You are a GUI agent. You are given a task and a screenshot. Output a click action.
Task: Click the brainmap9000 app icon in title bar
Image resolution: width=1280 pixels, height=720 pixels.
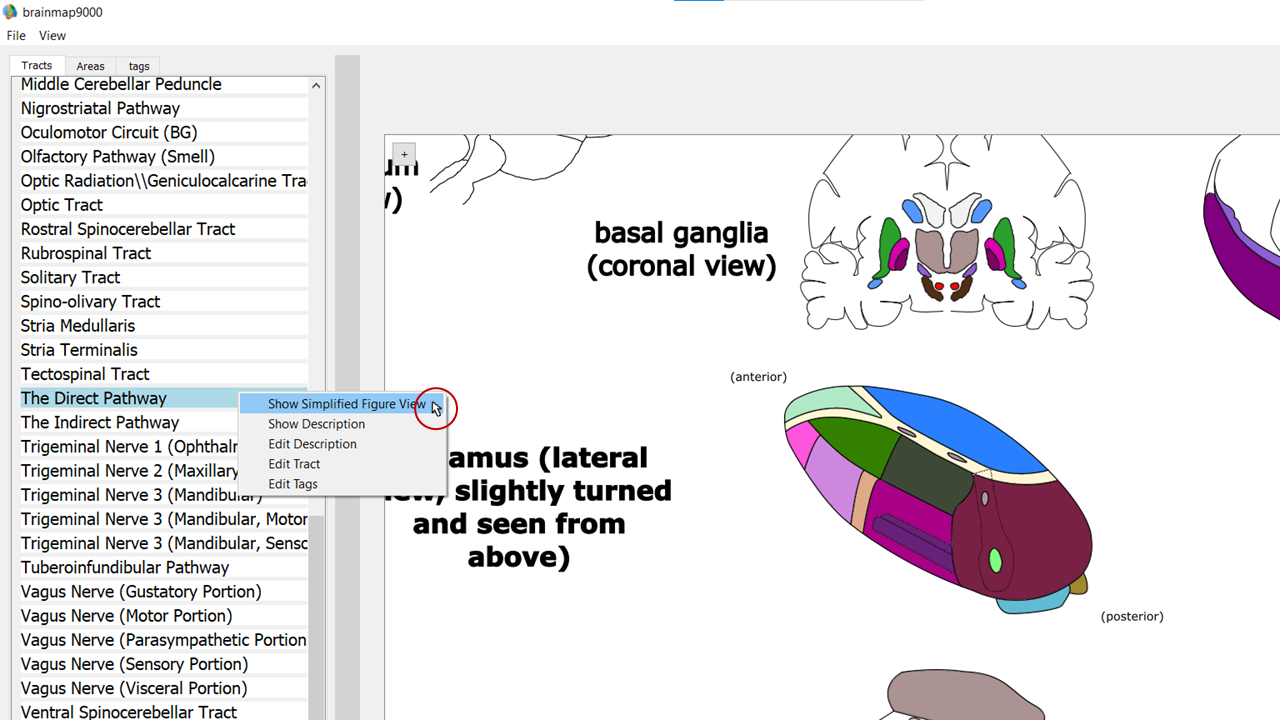coord(11,12)
